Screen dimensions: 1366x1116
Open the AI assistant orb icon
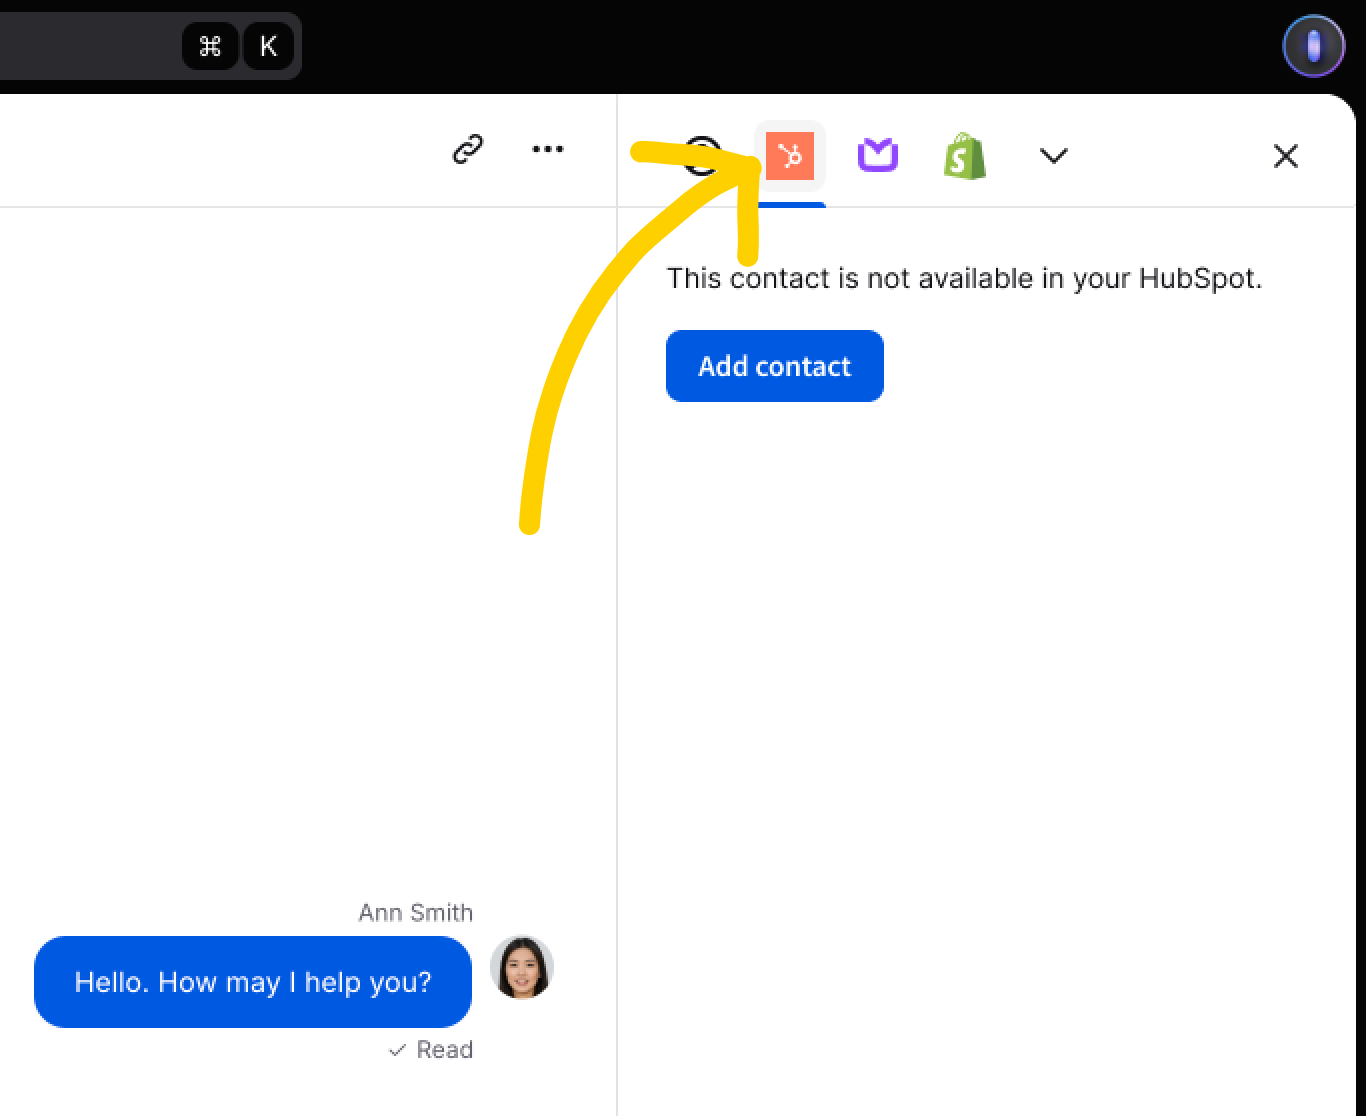click(1314, 46)
